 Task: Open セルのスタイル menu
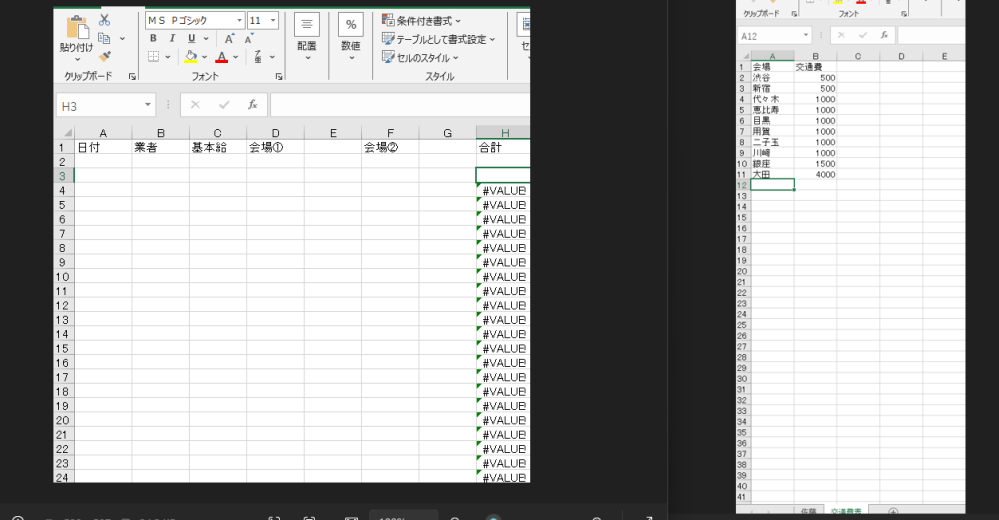coord(420,57)
